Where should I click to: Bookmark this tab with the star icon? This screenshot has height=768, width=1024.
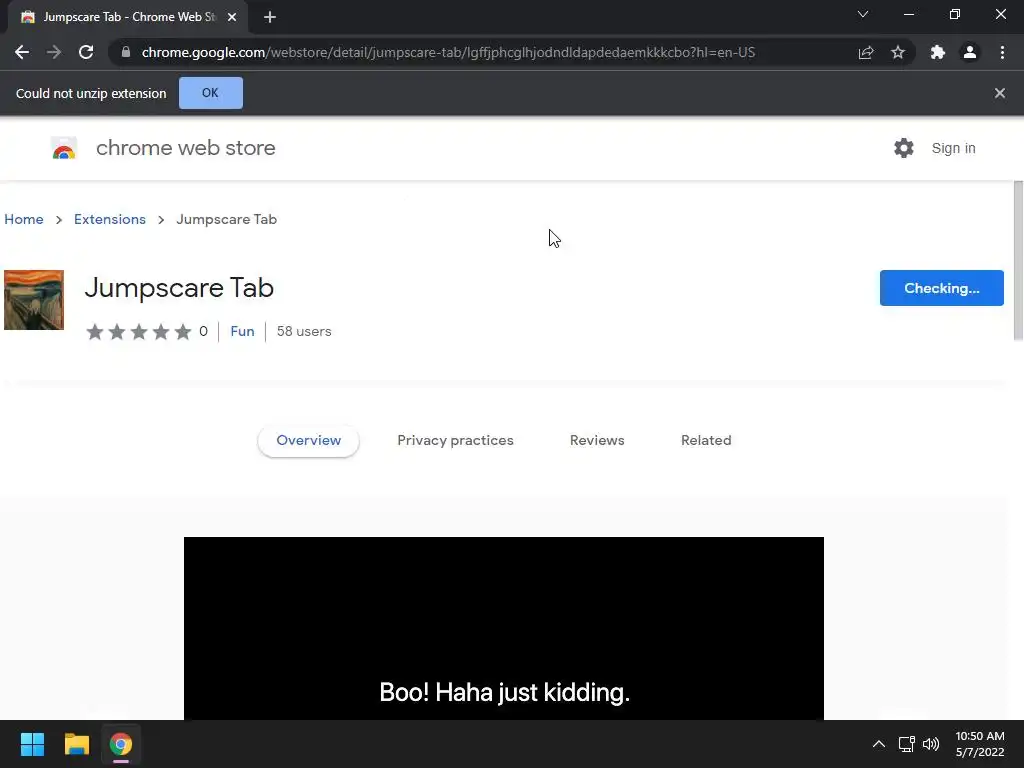pos(898,52)
